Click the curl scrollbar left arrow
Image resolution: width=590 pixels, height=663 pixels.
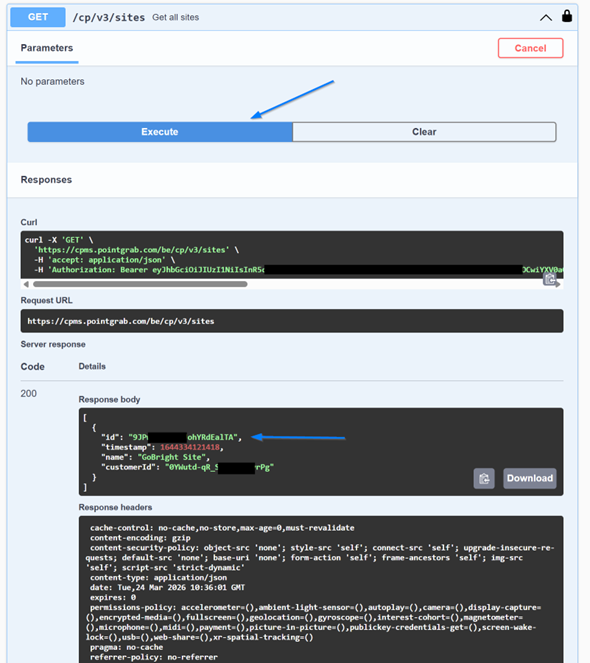click(x=26, y=284)
